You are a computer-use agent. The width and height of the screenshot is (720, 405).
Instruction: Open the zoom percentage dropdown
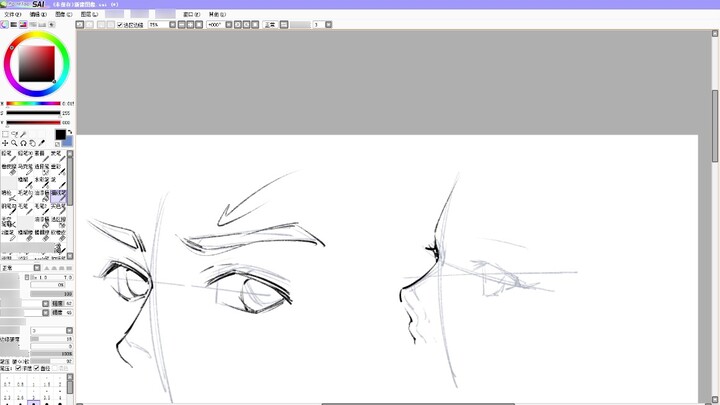tap(173, 24)
